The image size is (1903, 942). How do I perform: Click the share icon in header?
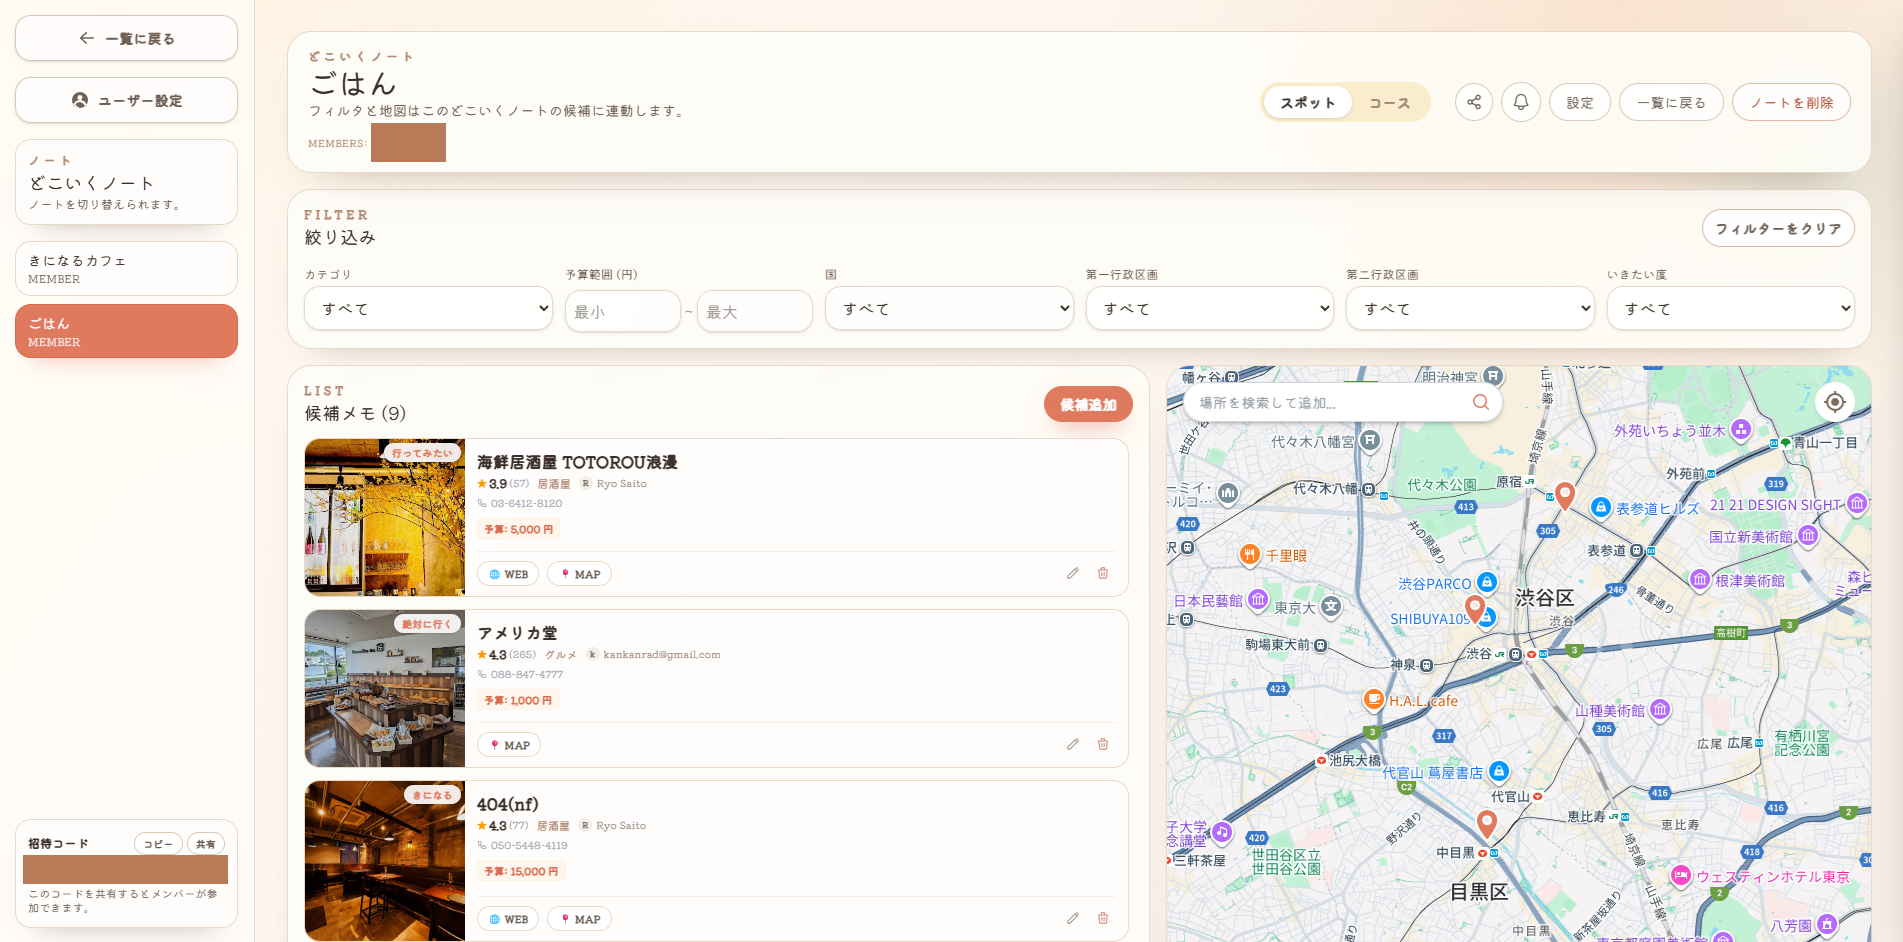point(1473,102)
